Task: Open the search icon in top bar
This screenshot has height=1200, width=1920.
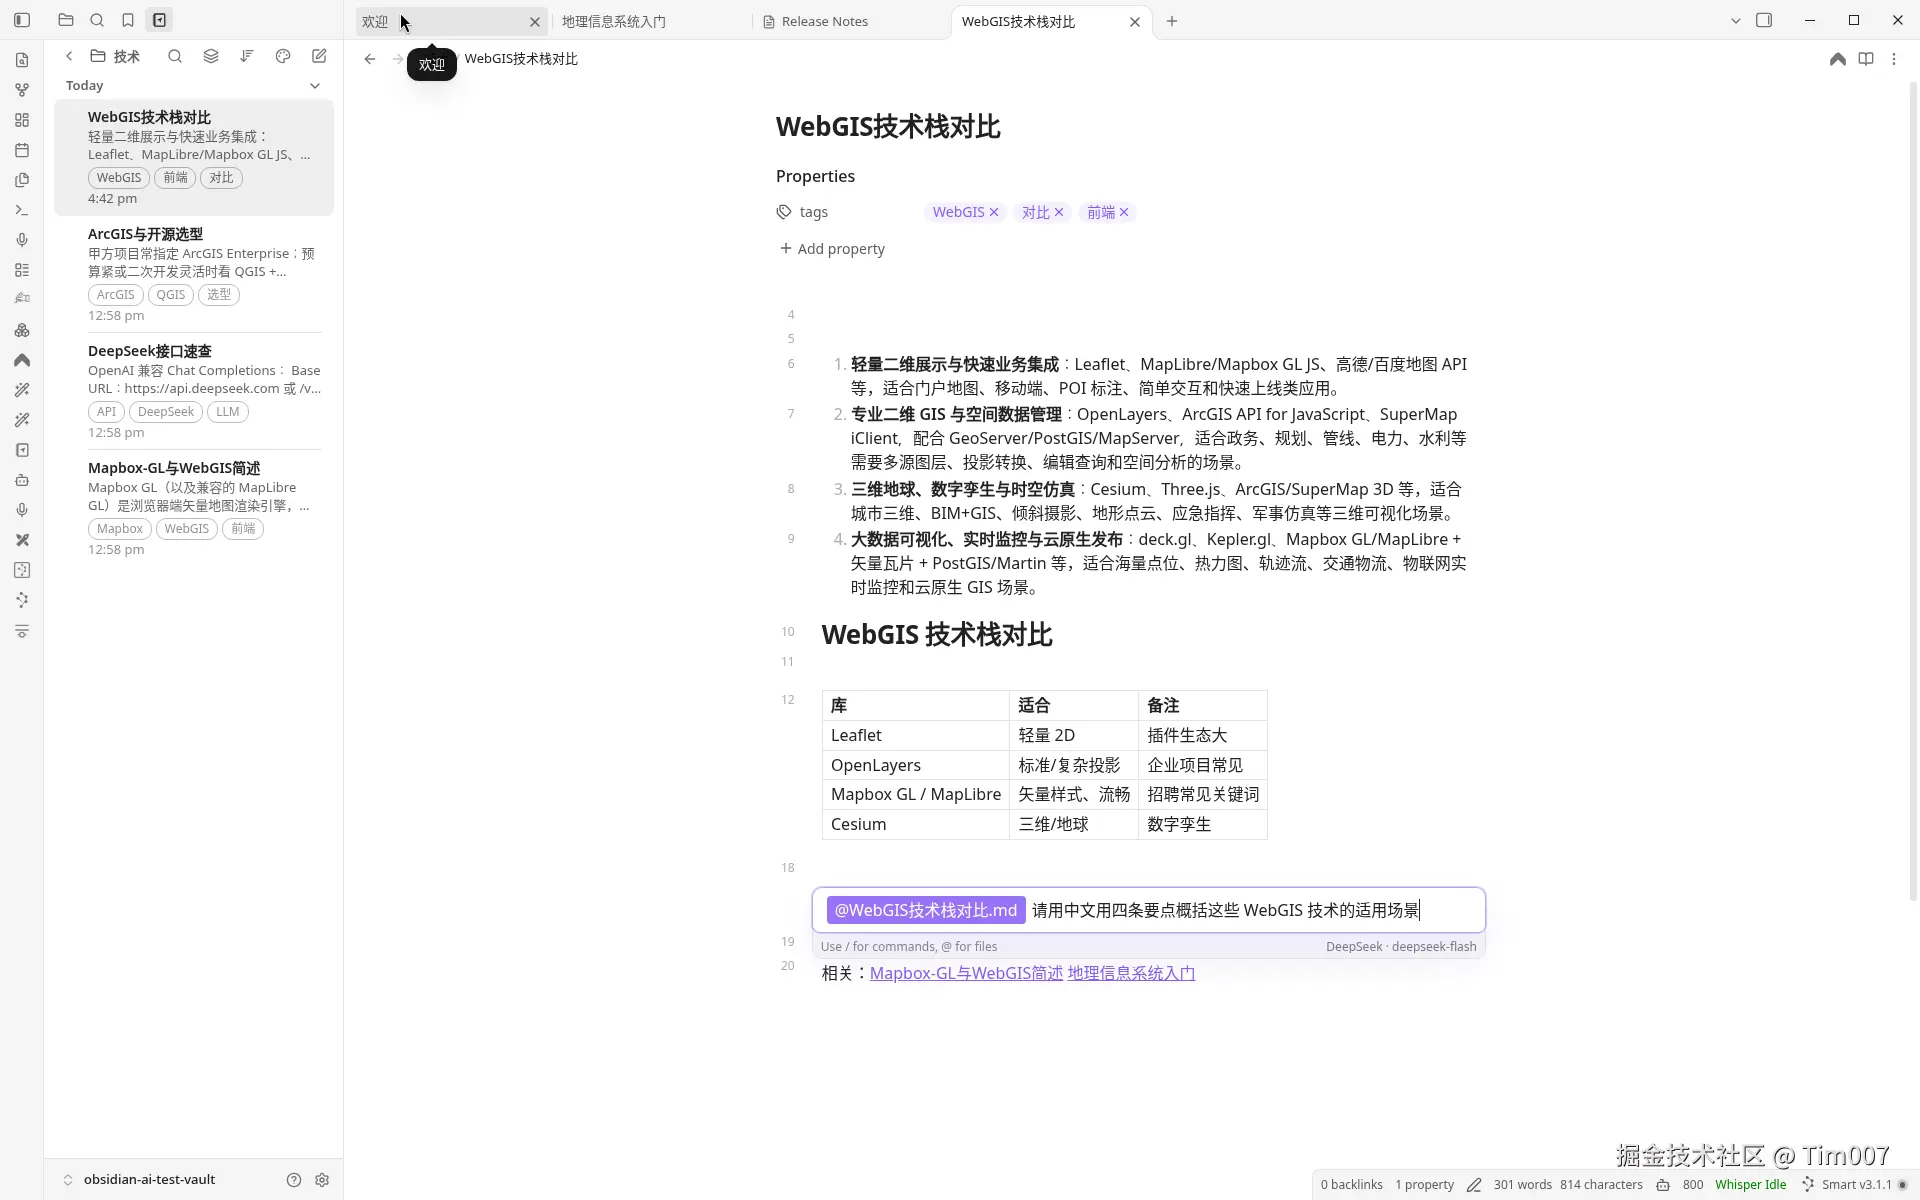Action: tap(97, 20)
